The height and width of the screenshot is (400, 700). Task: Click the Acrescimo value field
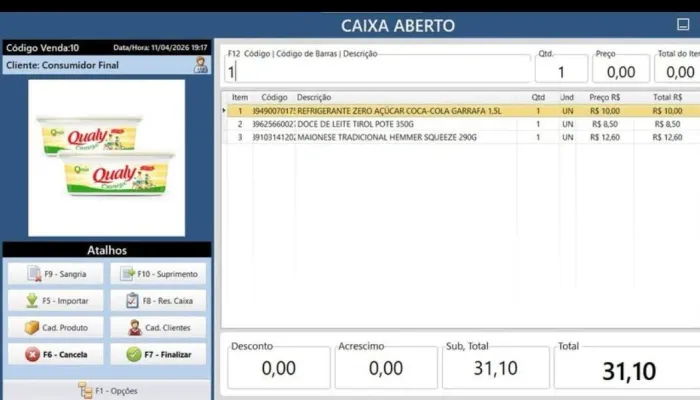click(386, 368)
